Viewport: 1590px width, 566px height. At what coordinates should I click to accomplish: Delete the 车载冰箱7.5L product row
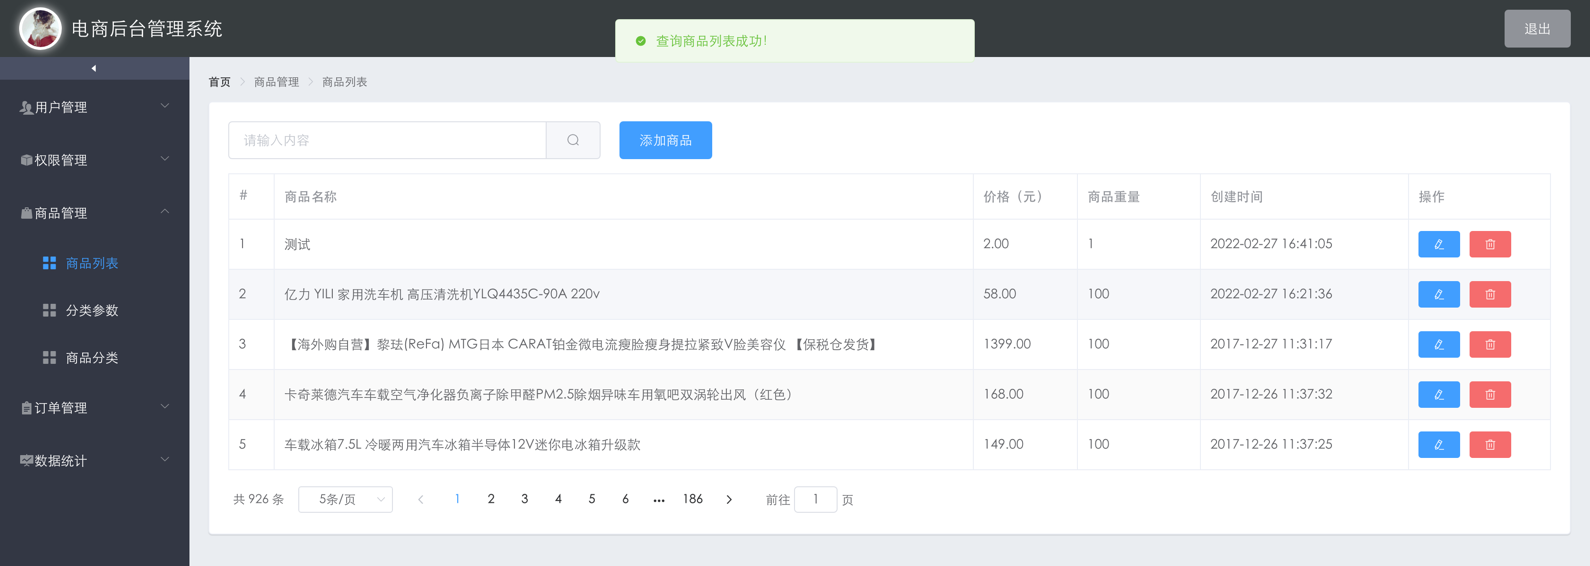pyautogui.click(x=1489, y=444)
